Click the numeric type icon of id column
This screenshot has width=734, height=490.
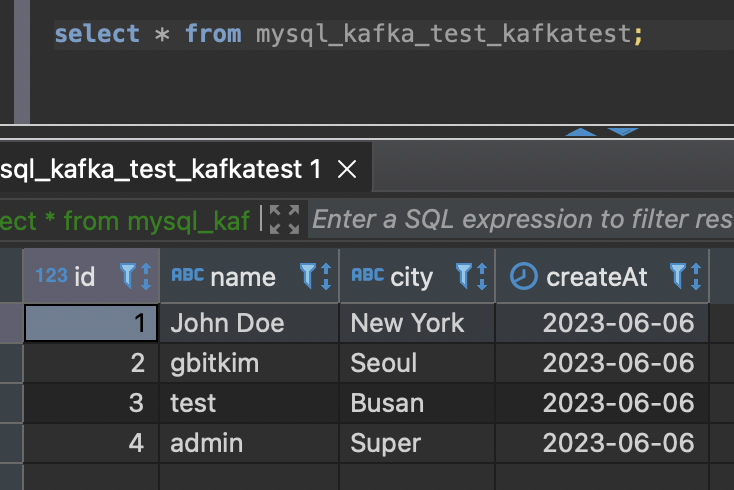point(51,275)
